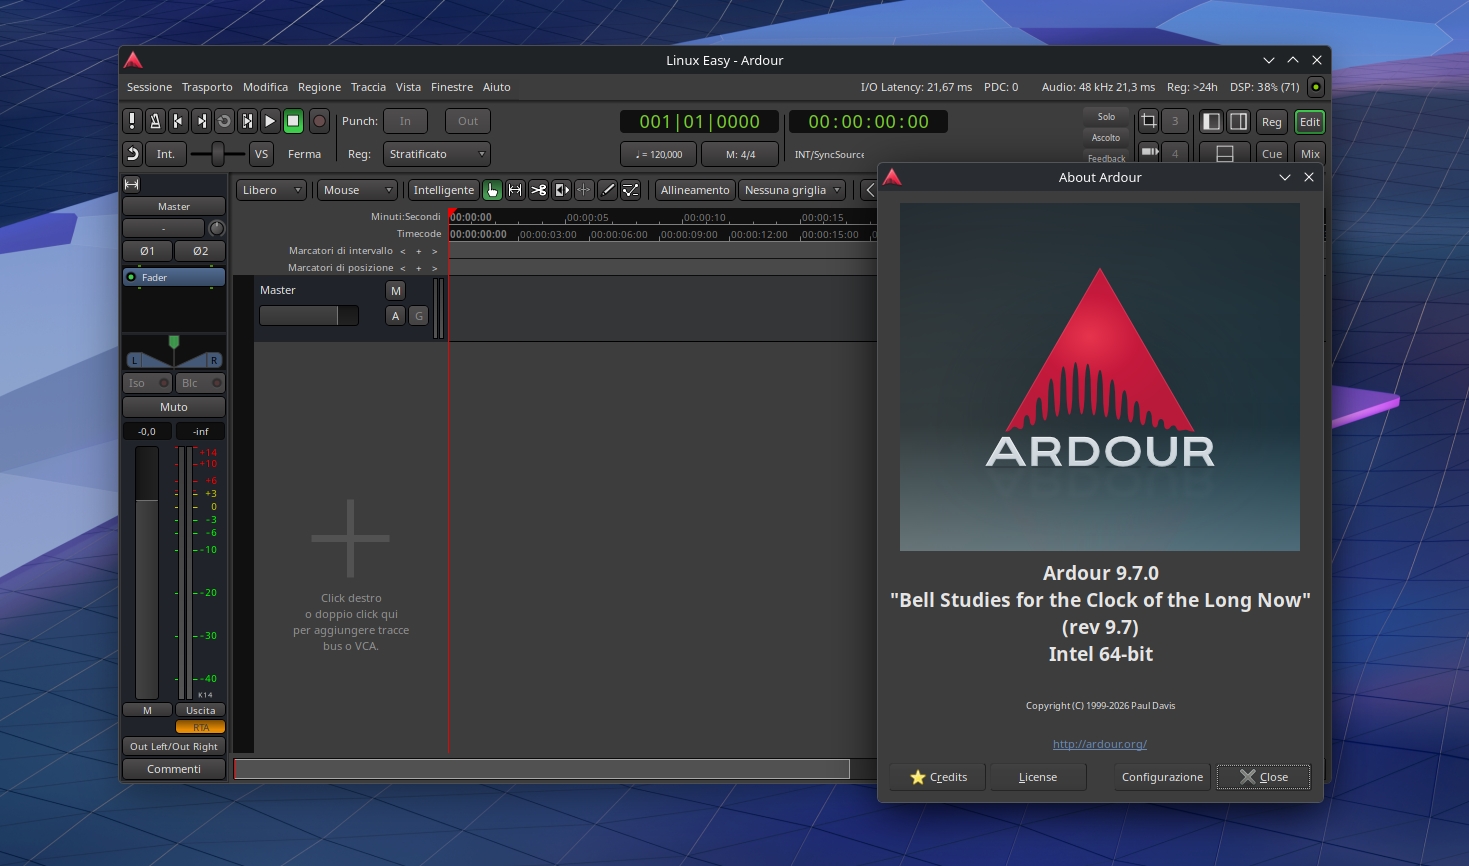
Task: Click the strip width toggle icon above Master
Action: pyautogui.click(x=132, y=184)
